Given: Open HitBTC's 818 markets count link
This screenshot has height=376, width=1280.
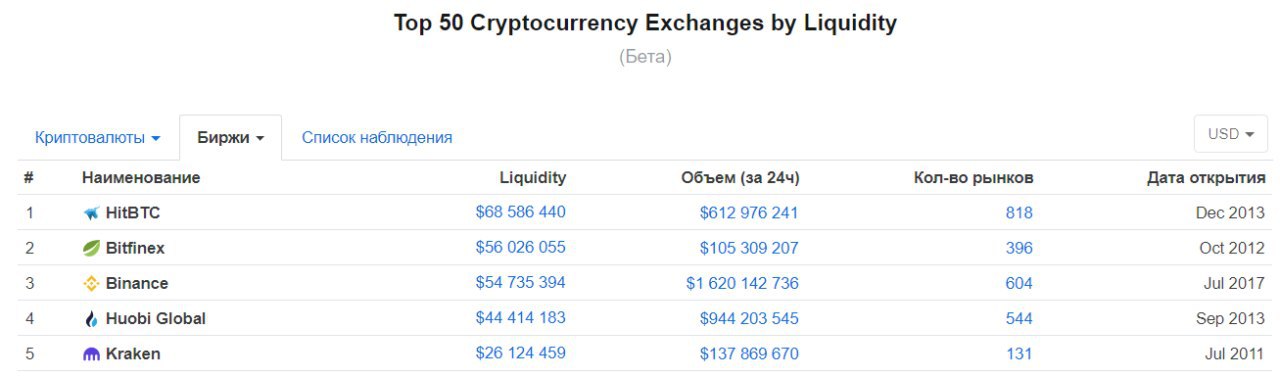Looking at the screenshot, I should click(1019, 213).
